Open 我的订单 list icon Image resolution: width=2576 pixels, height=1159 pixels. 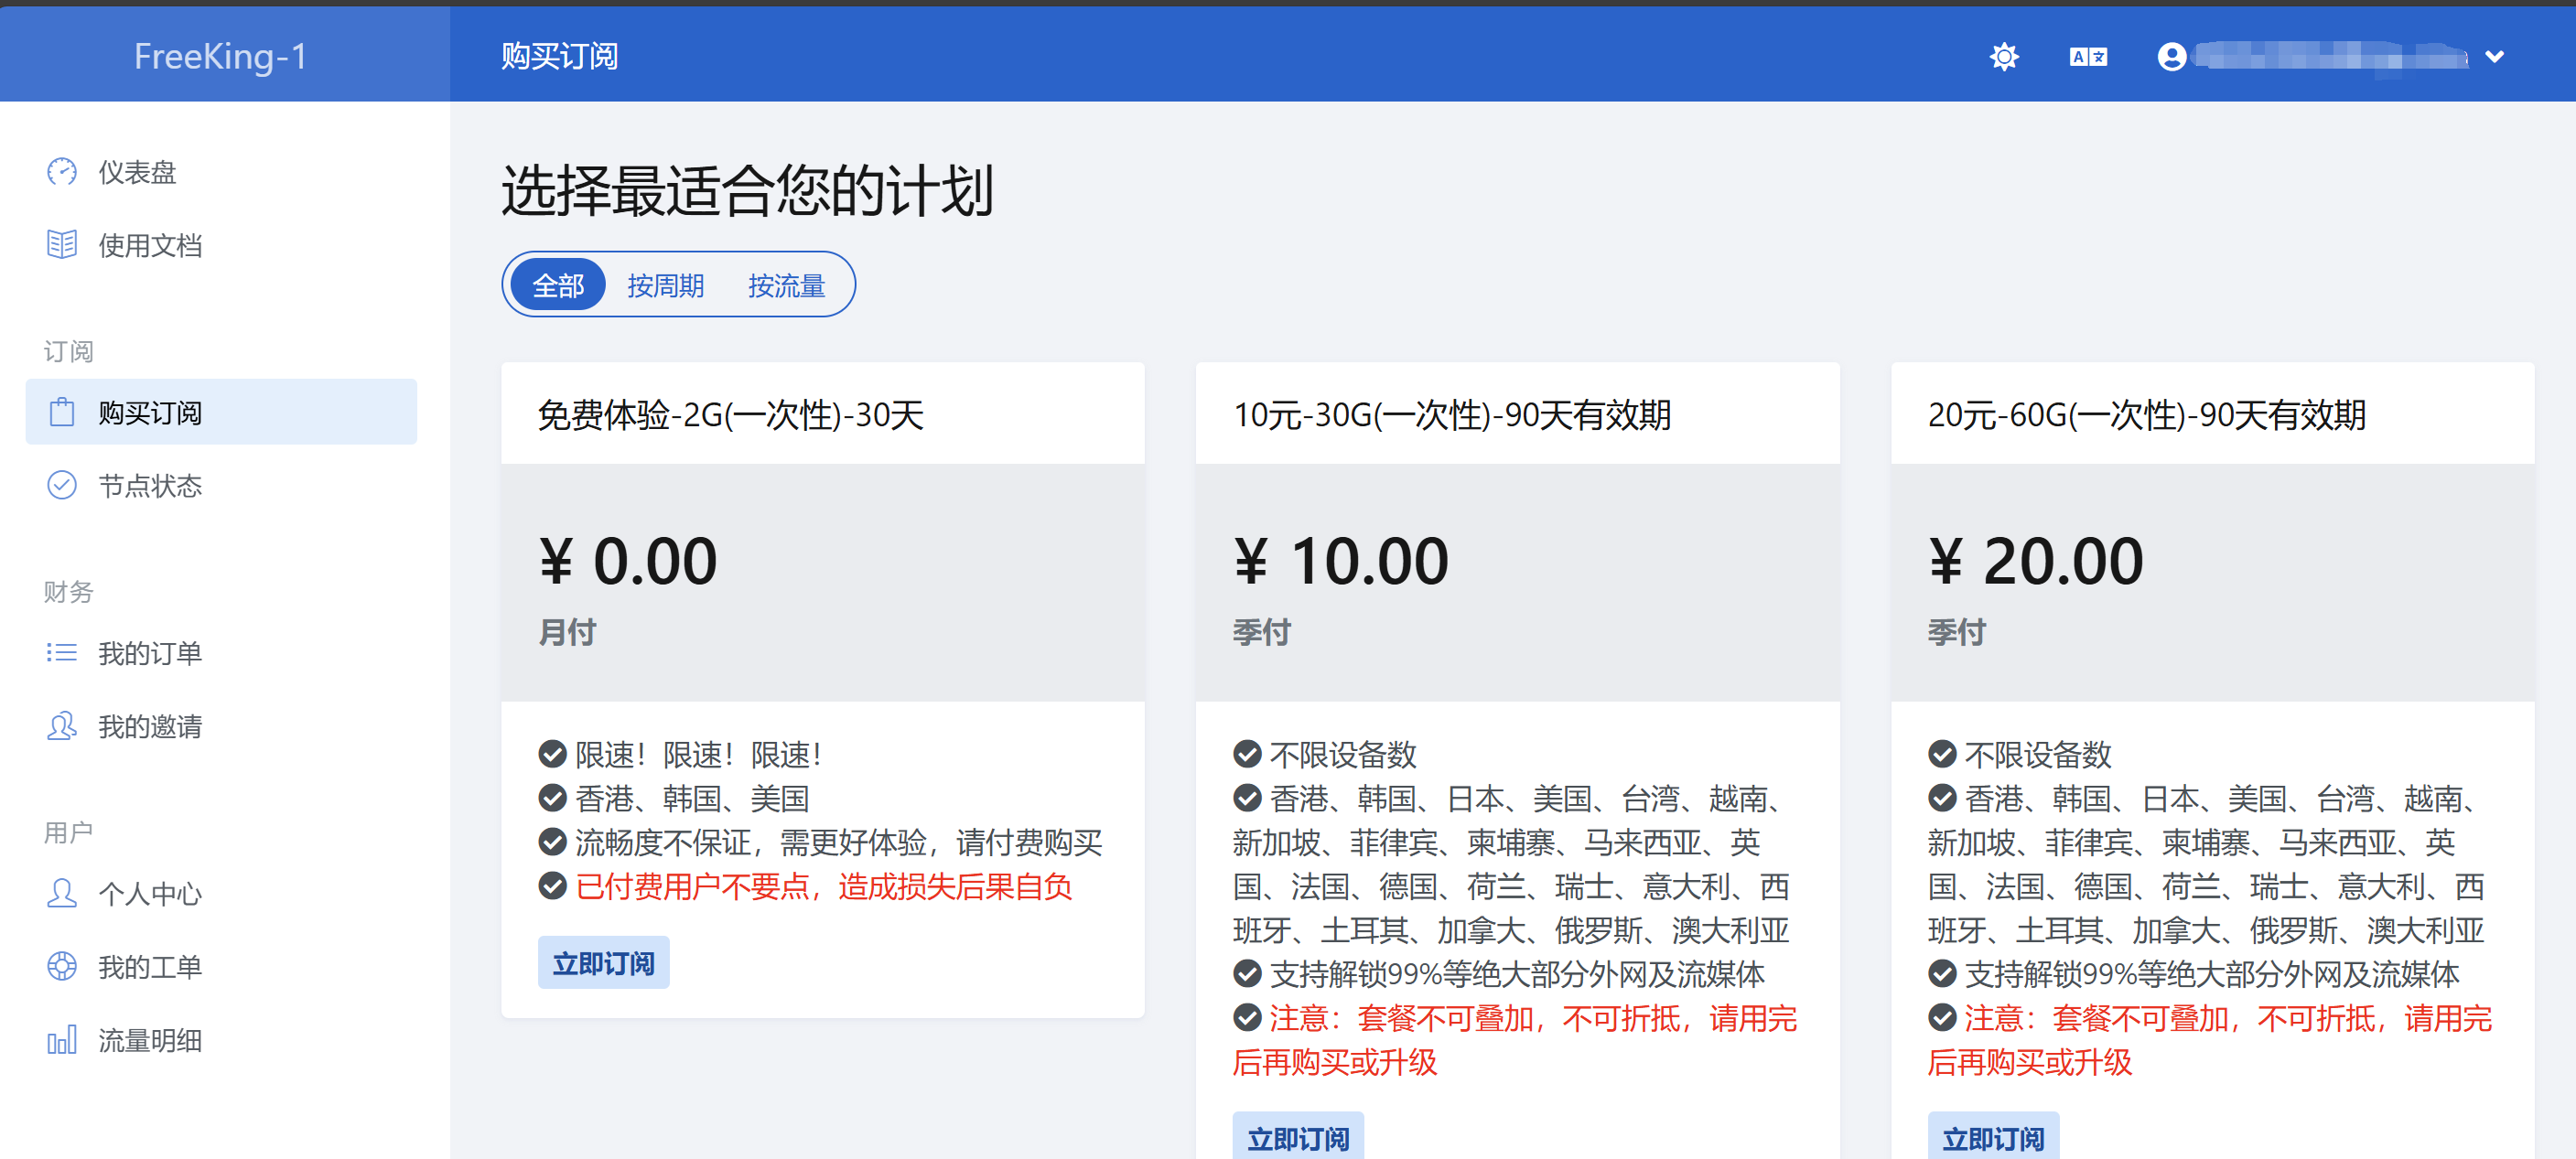click(x=61, y=653)
